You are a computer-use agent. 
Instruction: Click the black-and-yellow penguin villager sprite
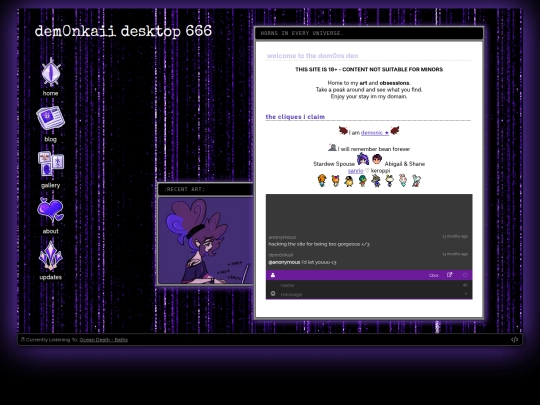point(349,181)
